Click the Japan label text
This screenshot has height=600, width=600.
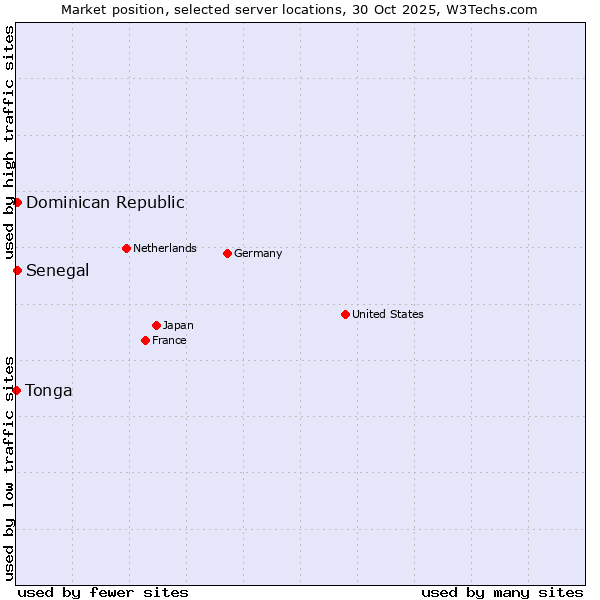click(178, 325)
